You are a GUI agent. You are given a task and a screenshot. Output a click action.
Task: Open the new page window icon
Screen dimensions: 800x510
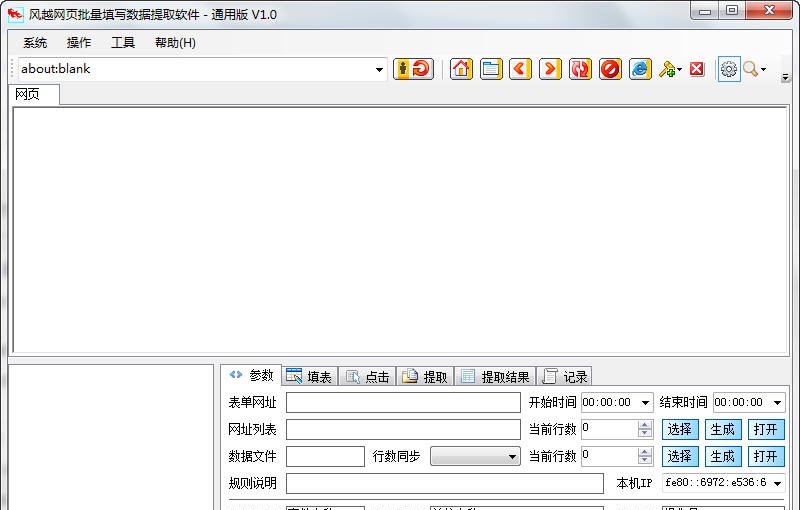[491, 69]
